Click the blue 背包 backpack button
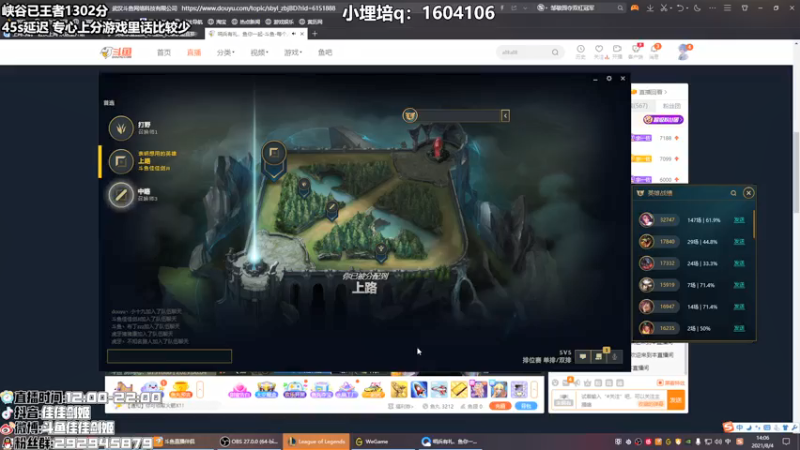 pos(526,406)
